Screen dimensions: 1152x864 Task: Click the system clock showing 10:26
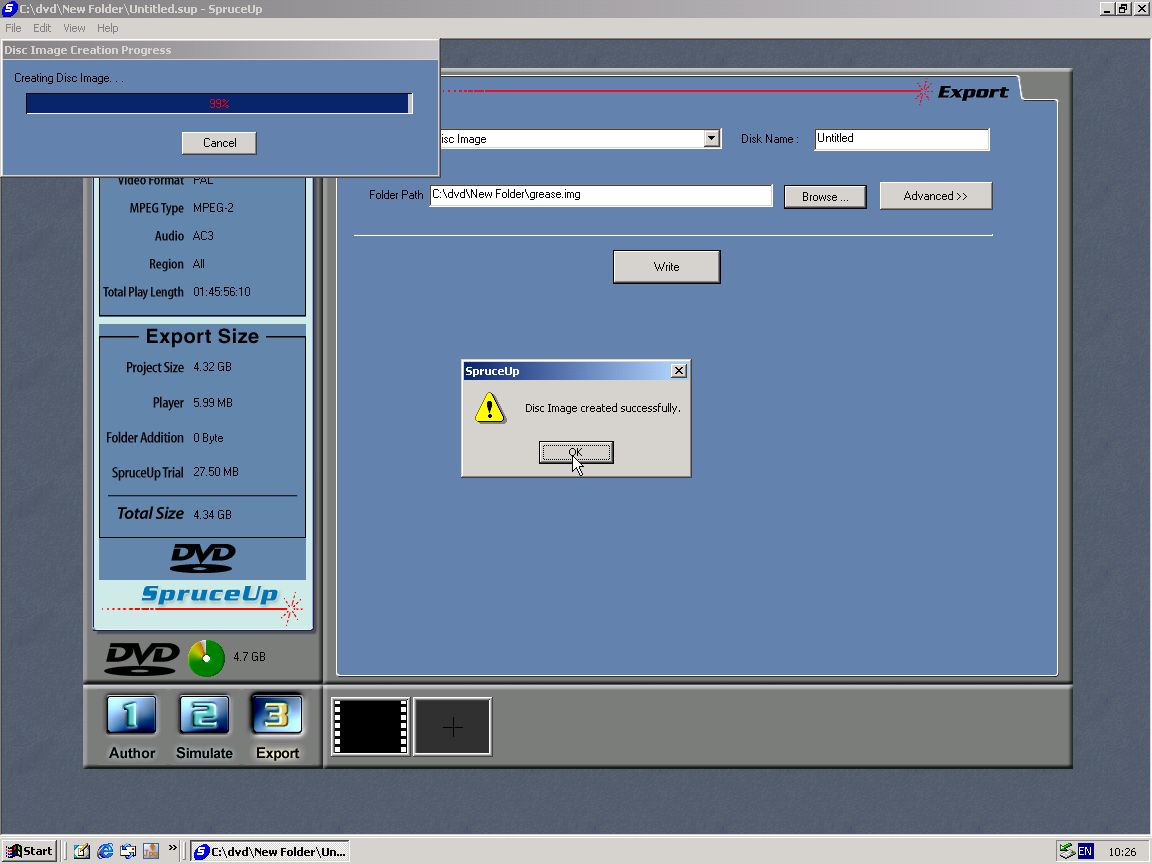tap(1123, 852)
